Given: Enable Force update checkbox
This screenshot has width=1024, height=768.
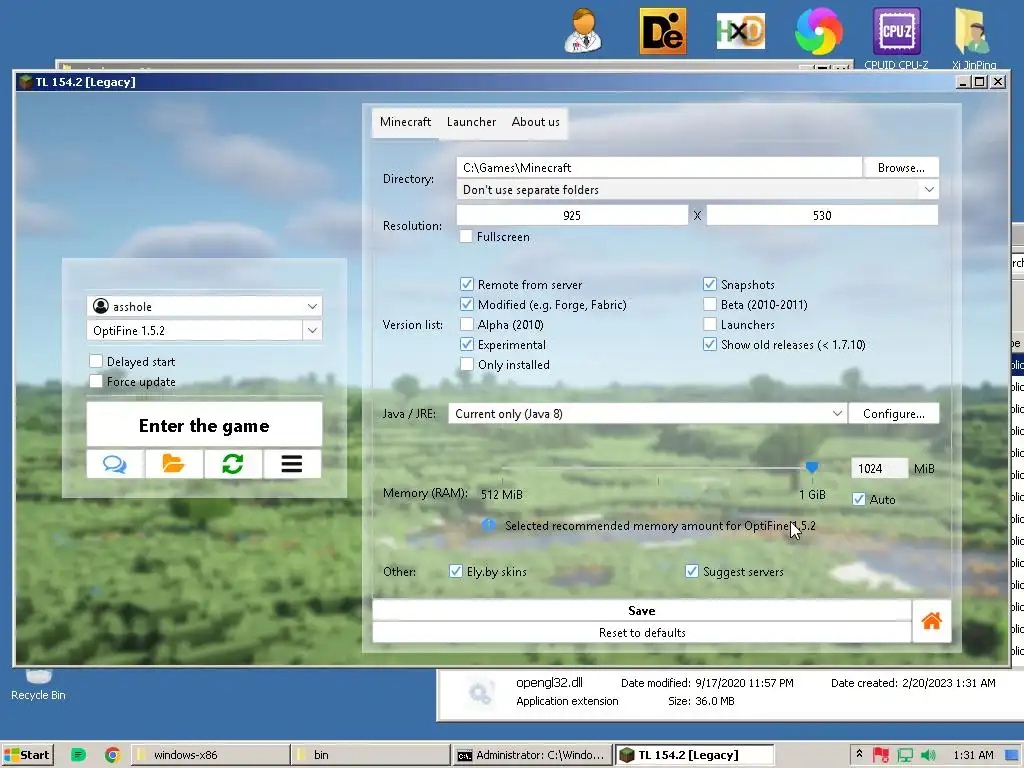Looking at the screenshot, I should (x=96, y=381).
